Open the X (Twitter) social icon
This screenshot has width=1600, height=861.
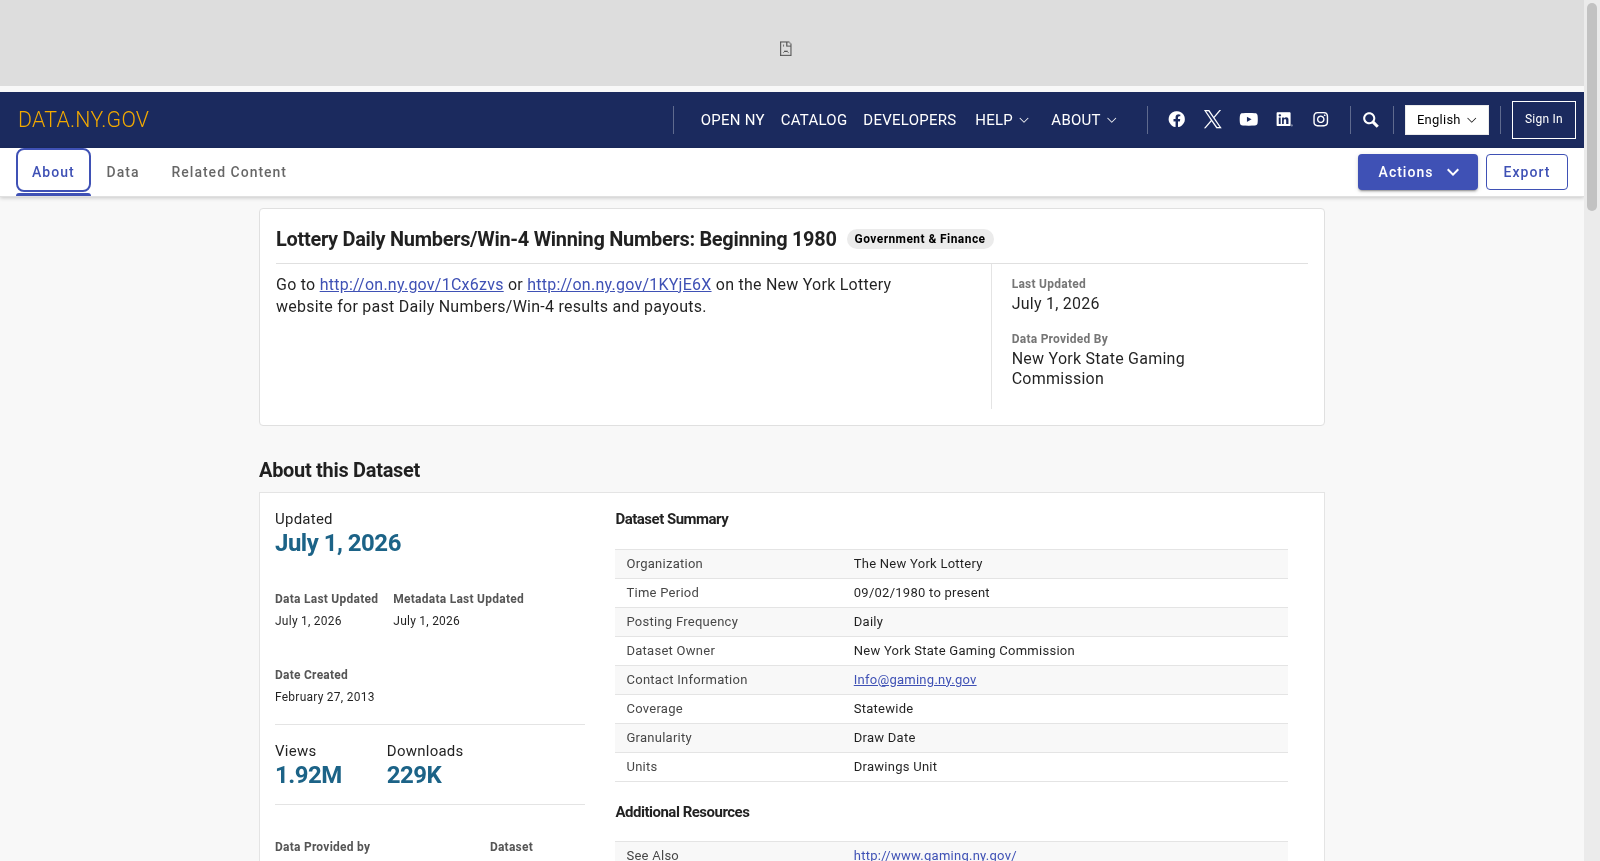tap(1213, 120)
